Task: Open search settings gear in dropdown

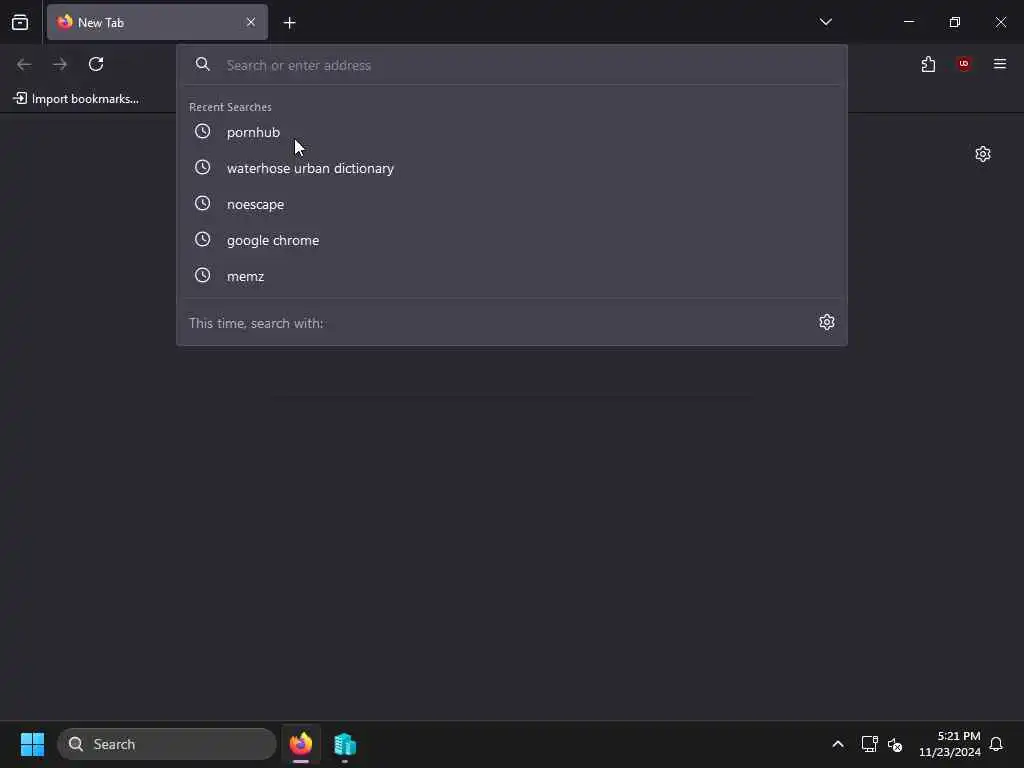Action: [x=826, y=322]
